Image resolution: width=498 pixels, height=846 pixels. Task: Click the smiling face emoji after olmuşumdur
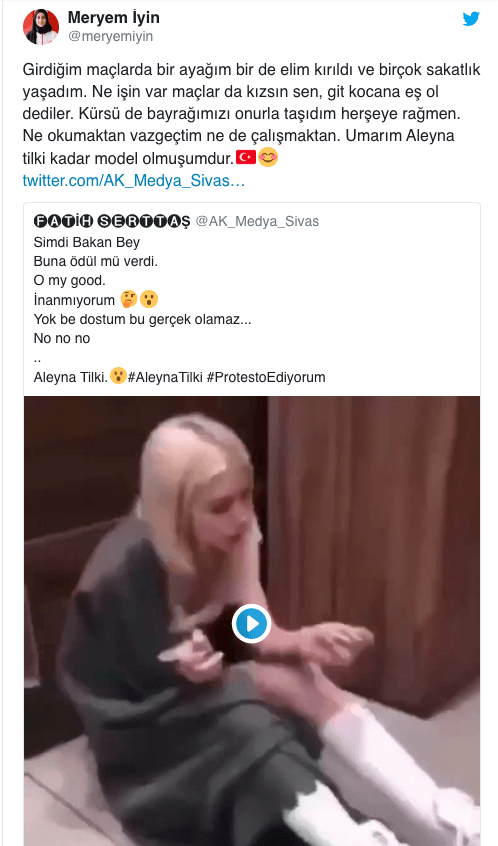click(268, 158)
